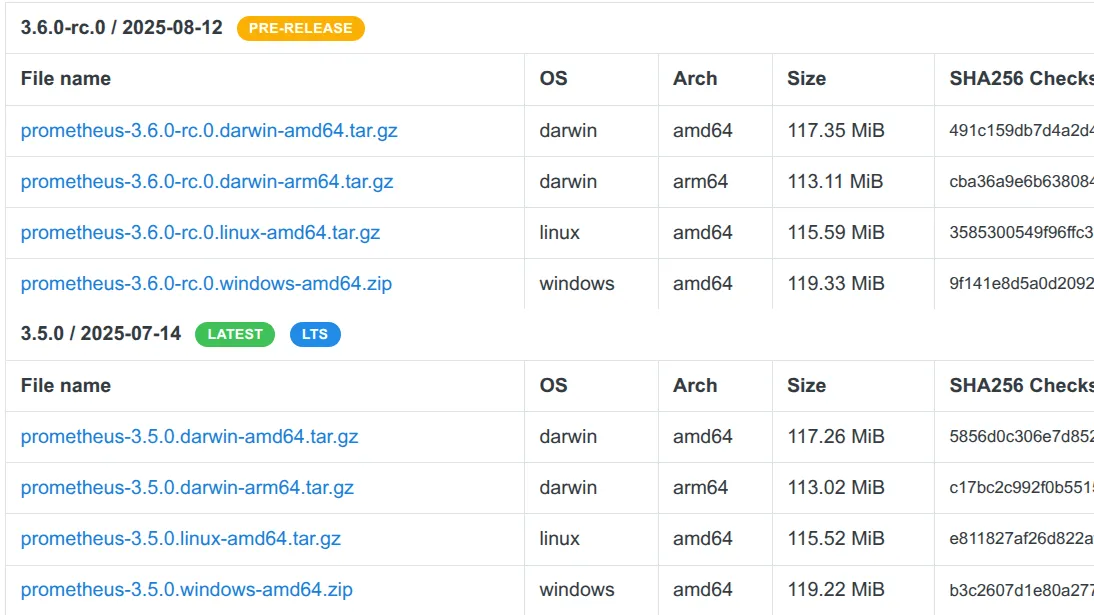Click the prometheus-3.5.0.linux-amd64.tar.gz link

pos(181,538)
